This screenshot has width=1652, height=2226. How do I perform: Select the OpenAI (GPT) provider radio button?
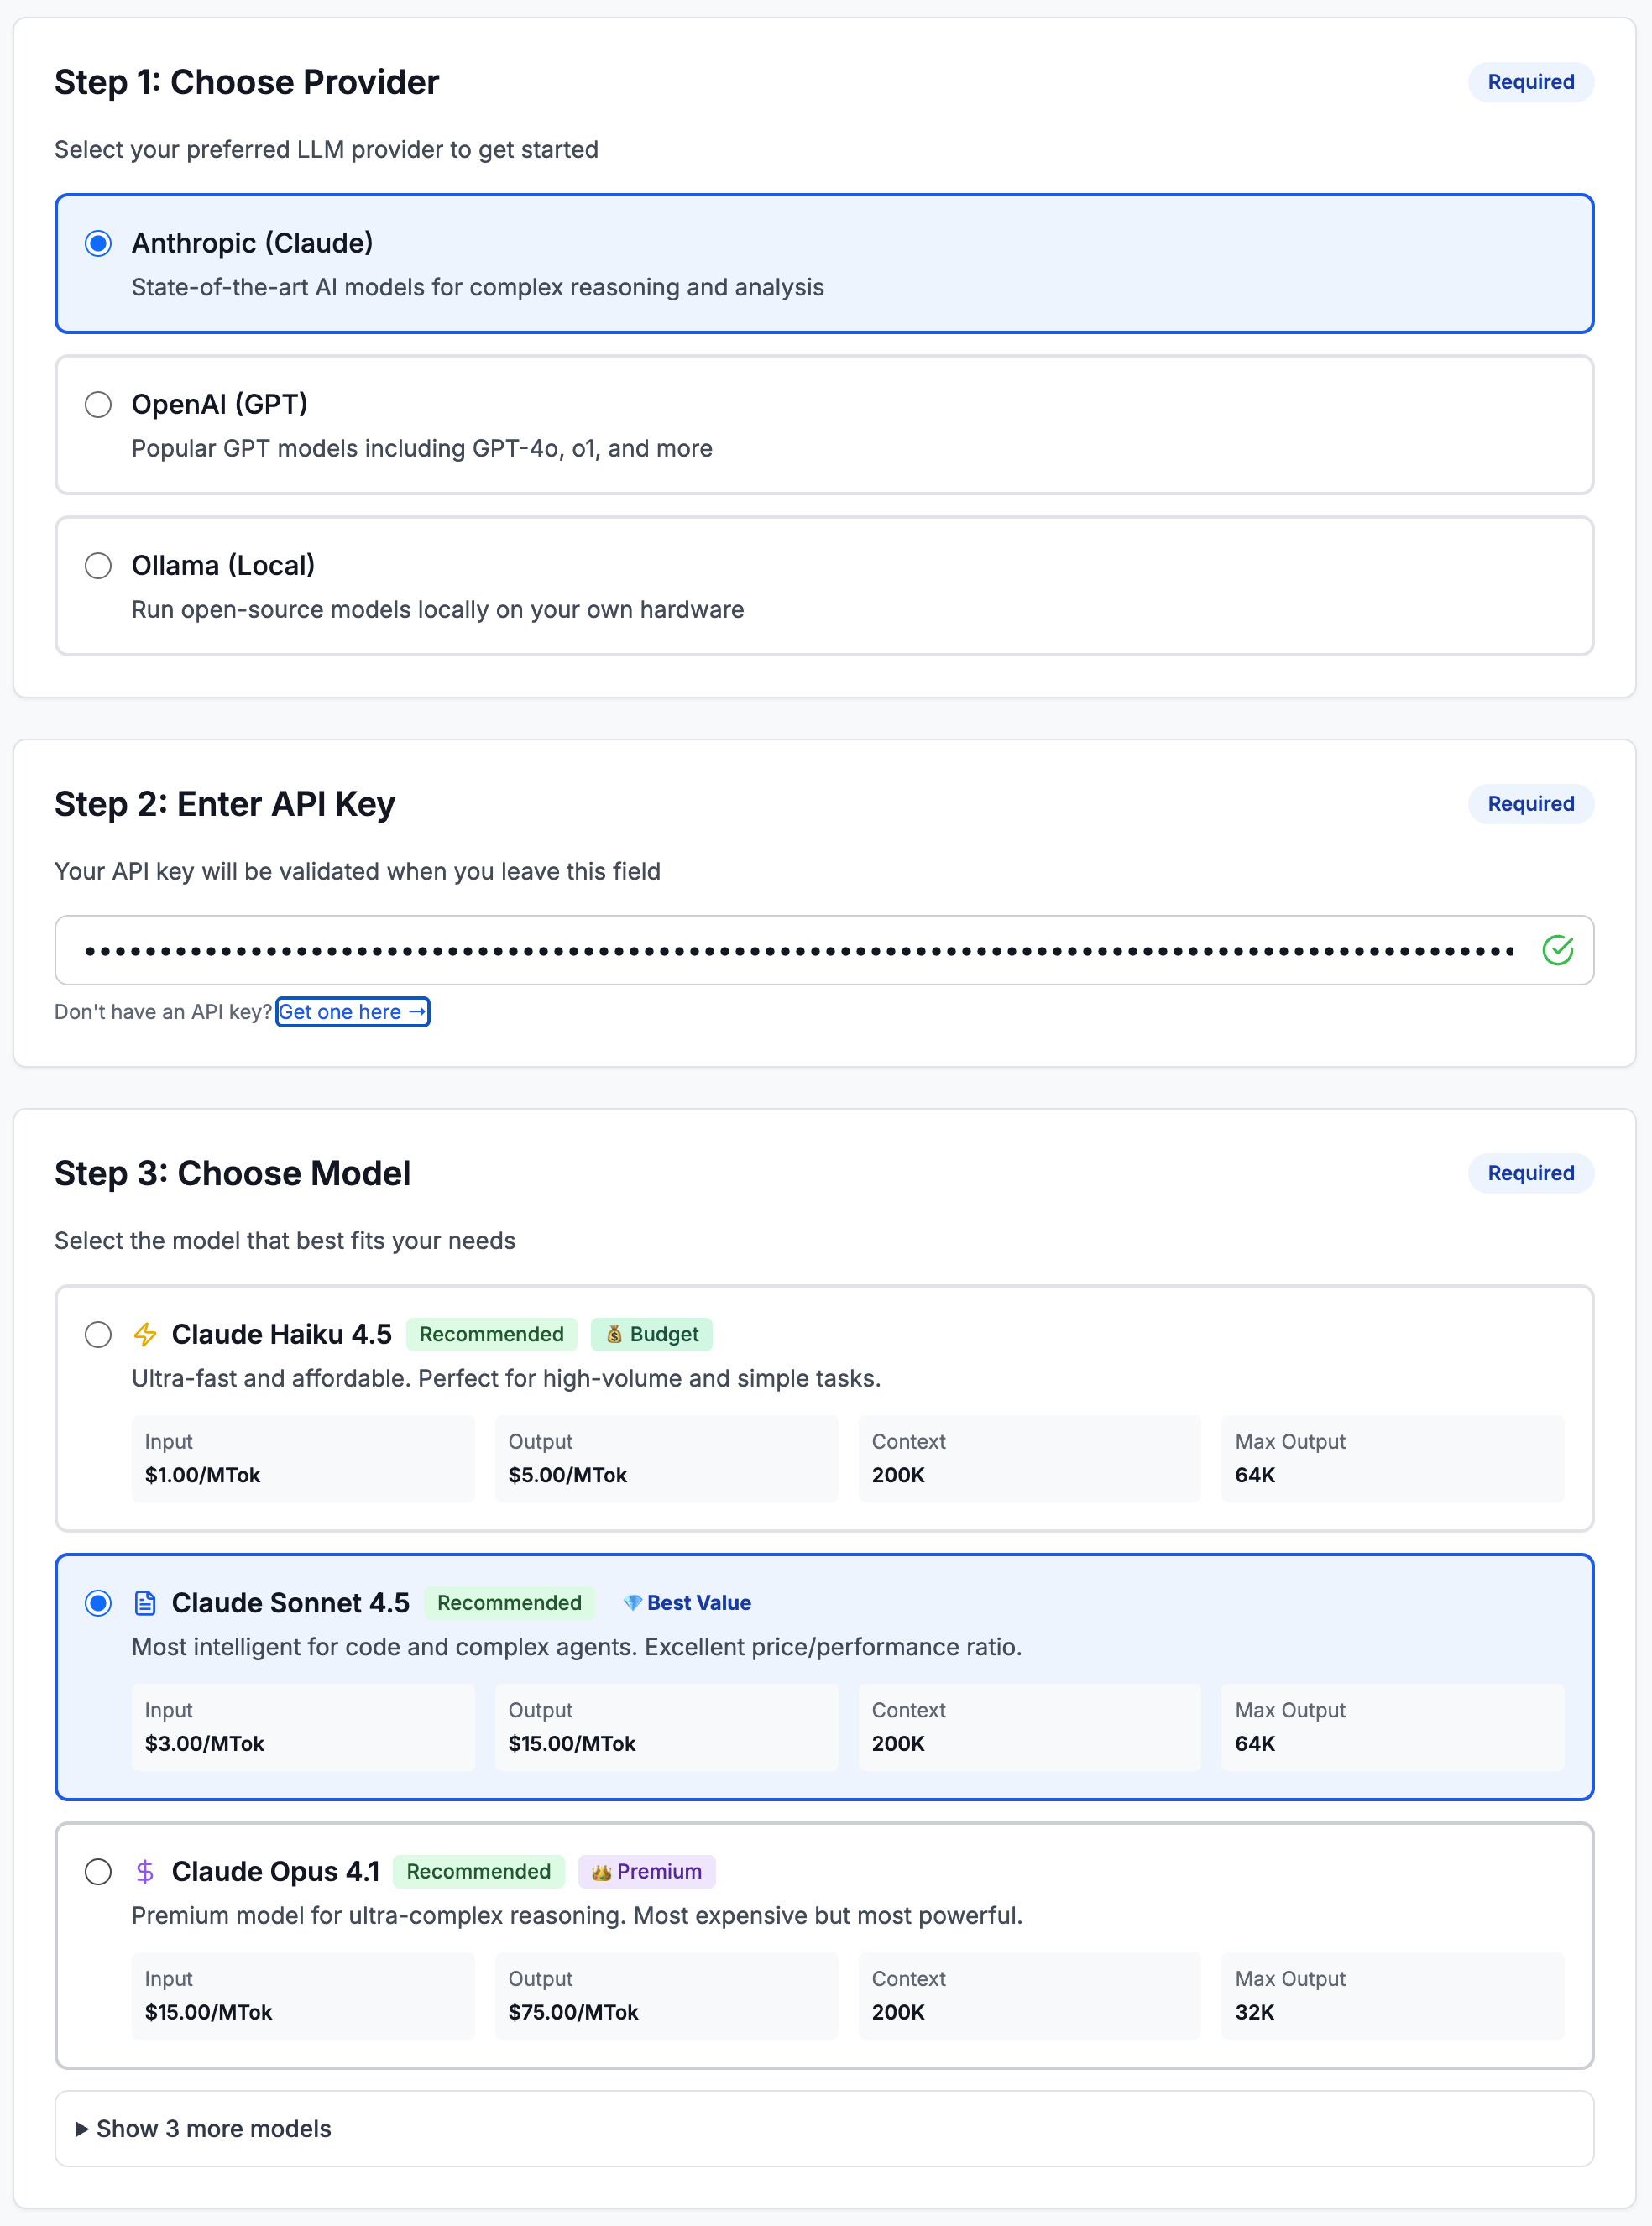(x=98, y=405)
